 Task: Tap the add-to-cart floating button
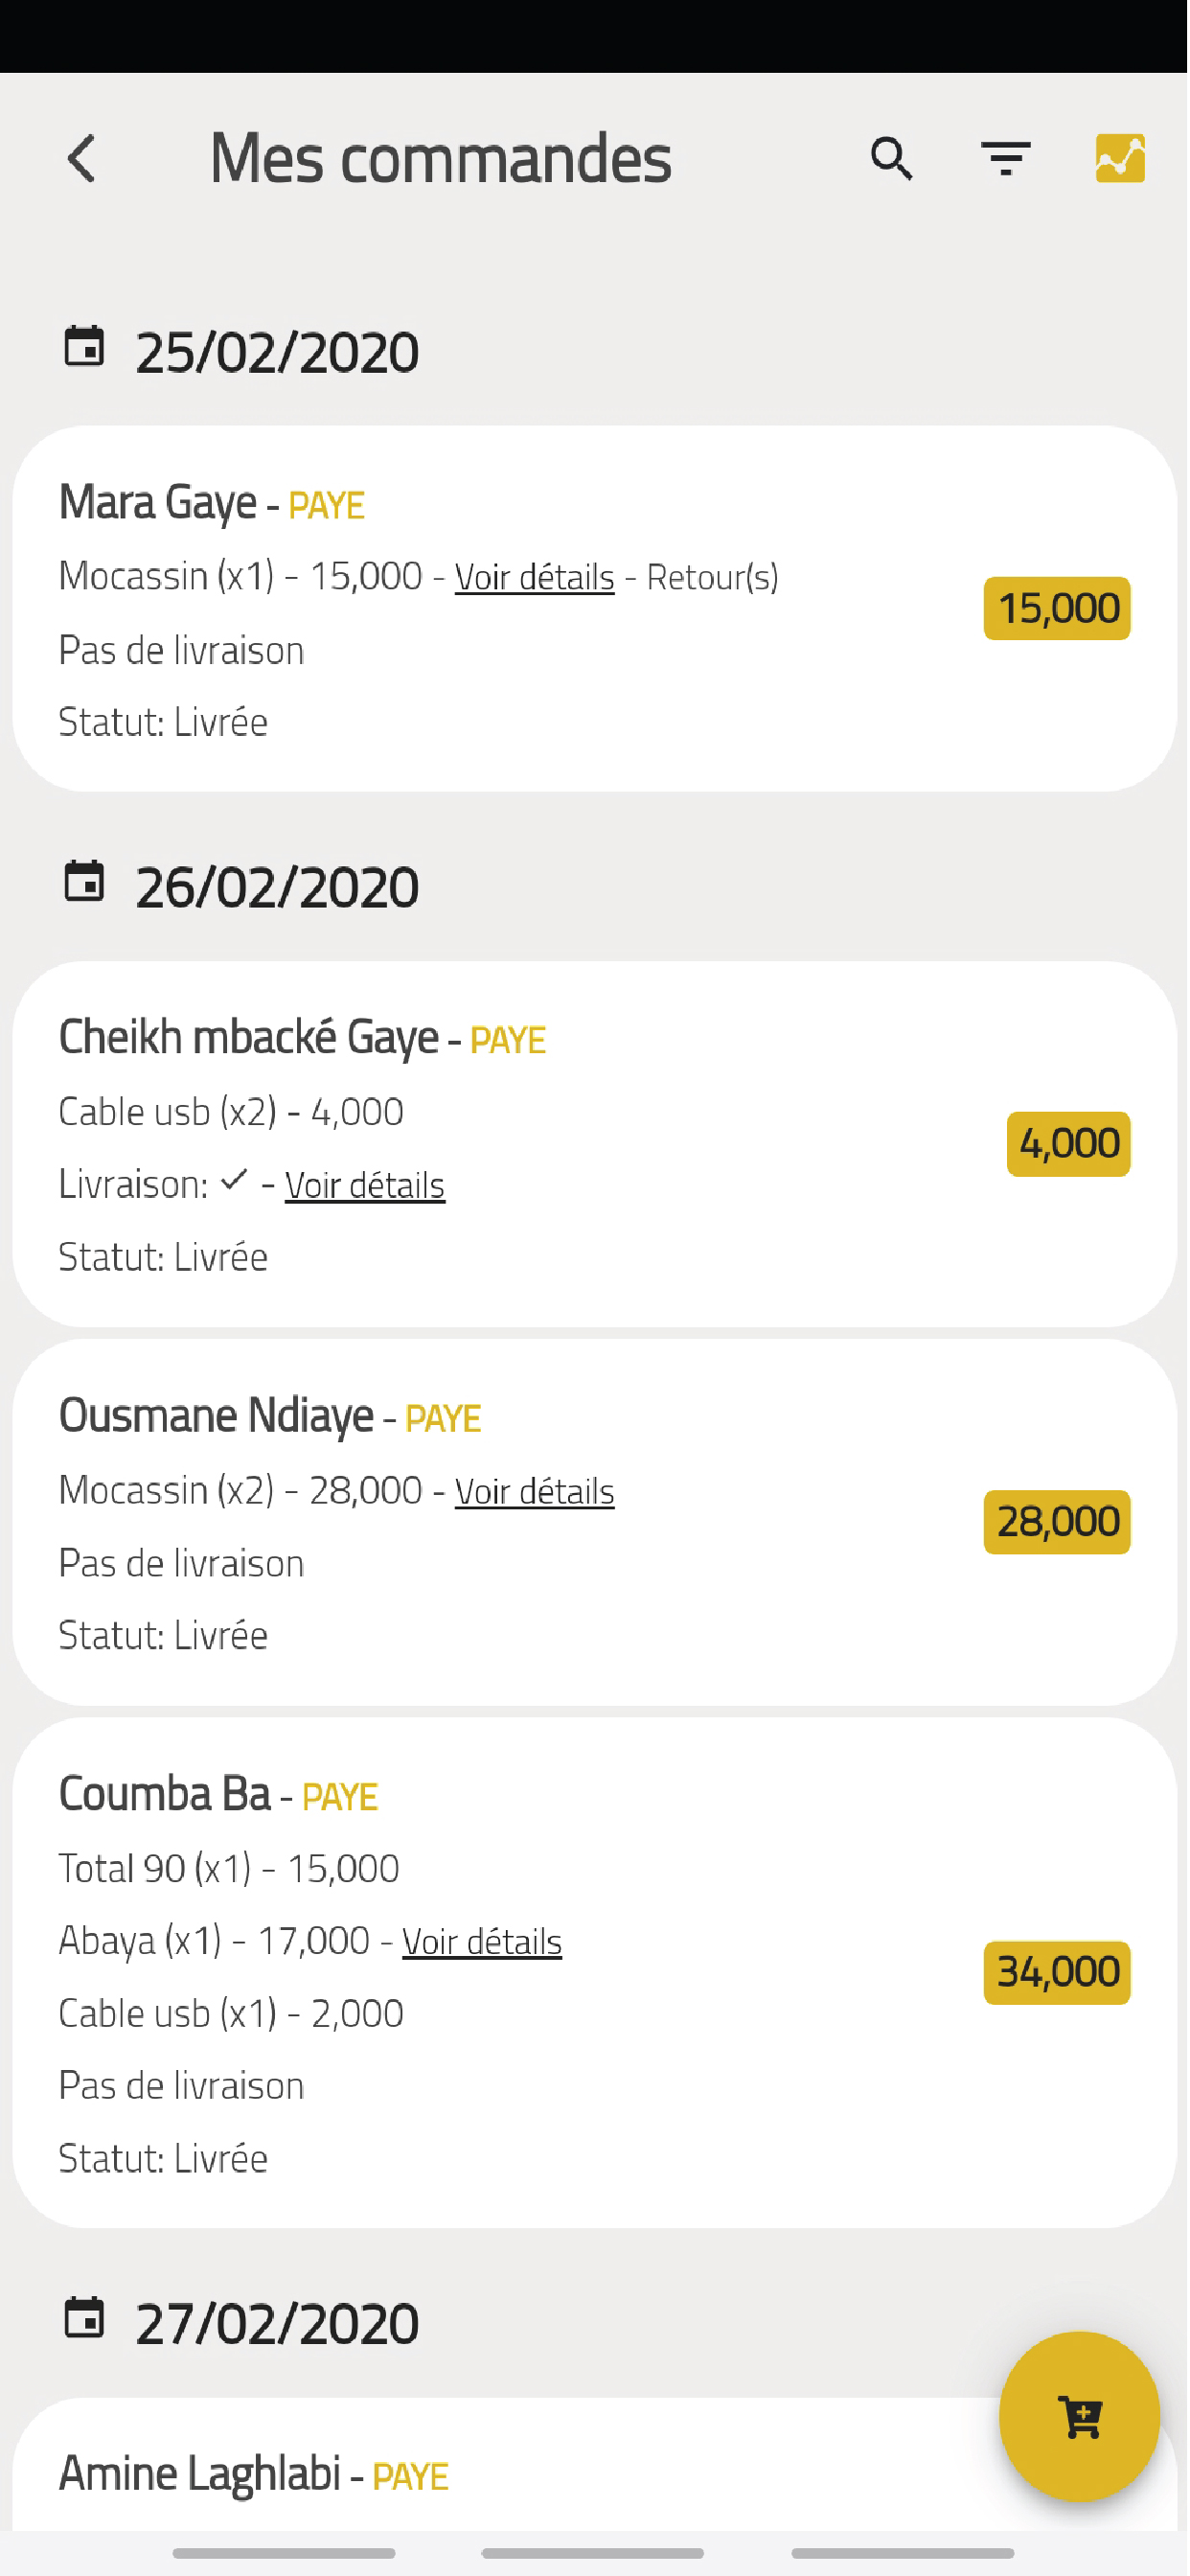[1081, 2418]
